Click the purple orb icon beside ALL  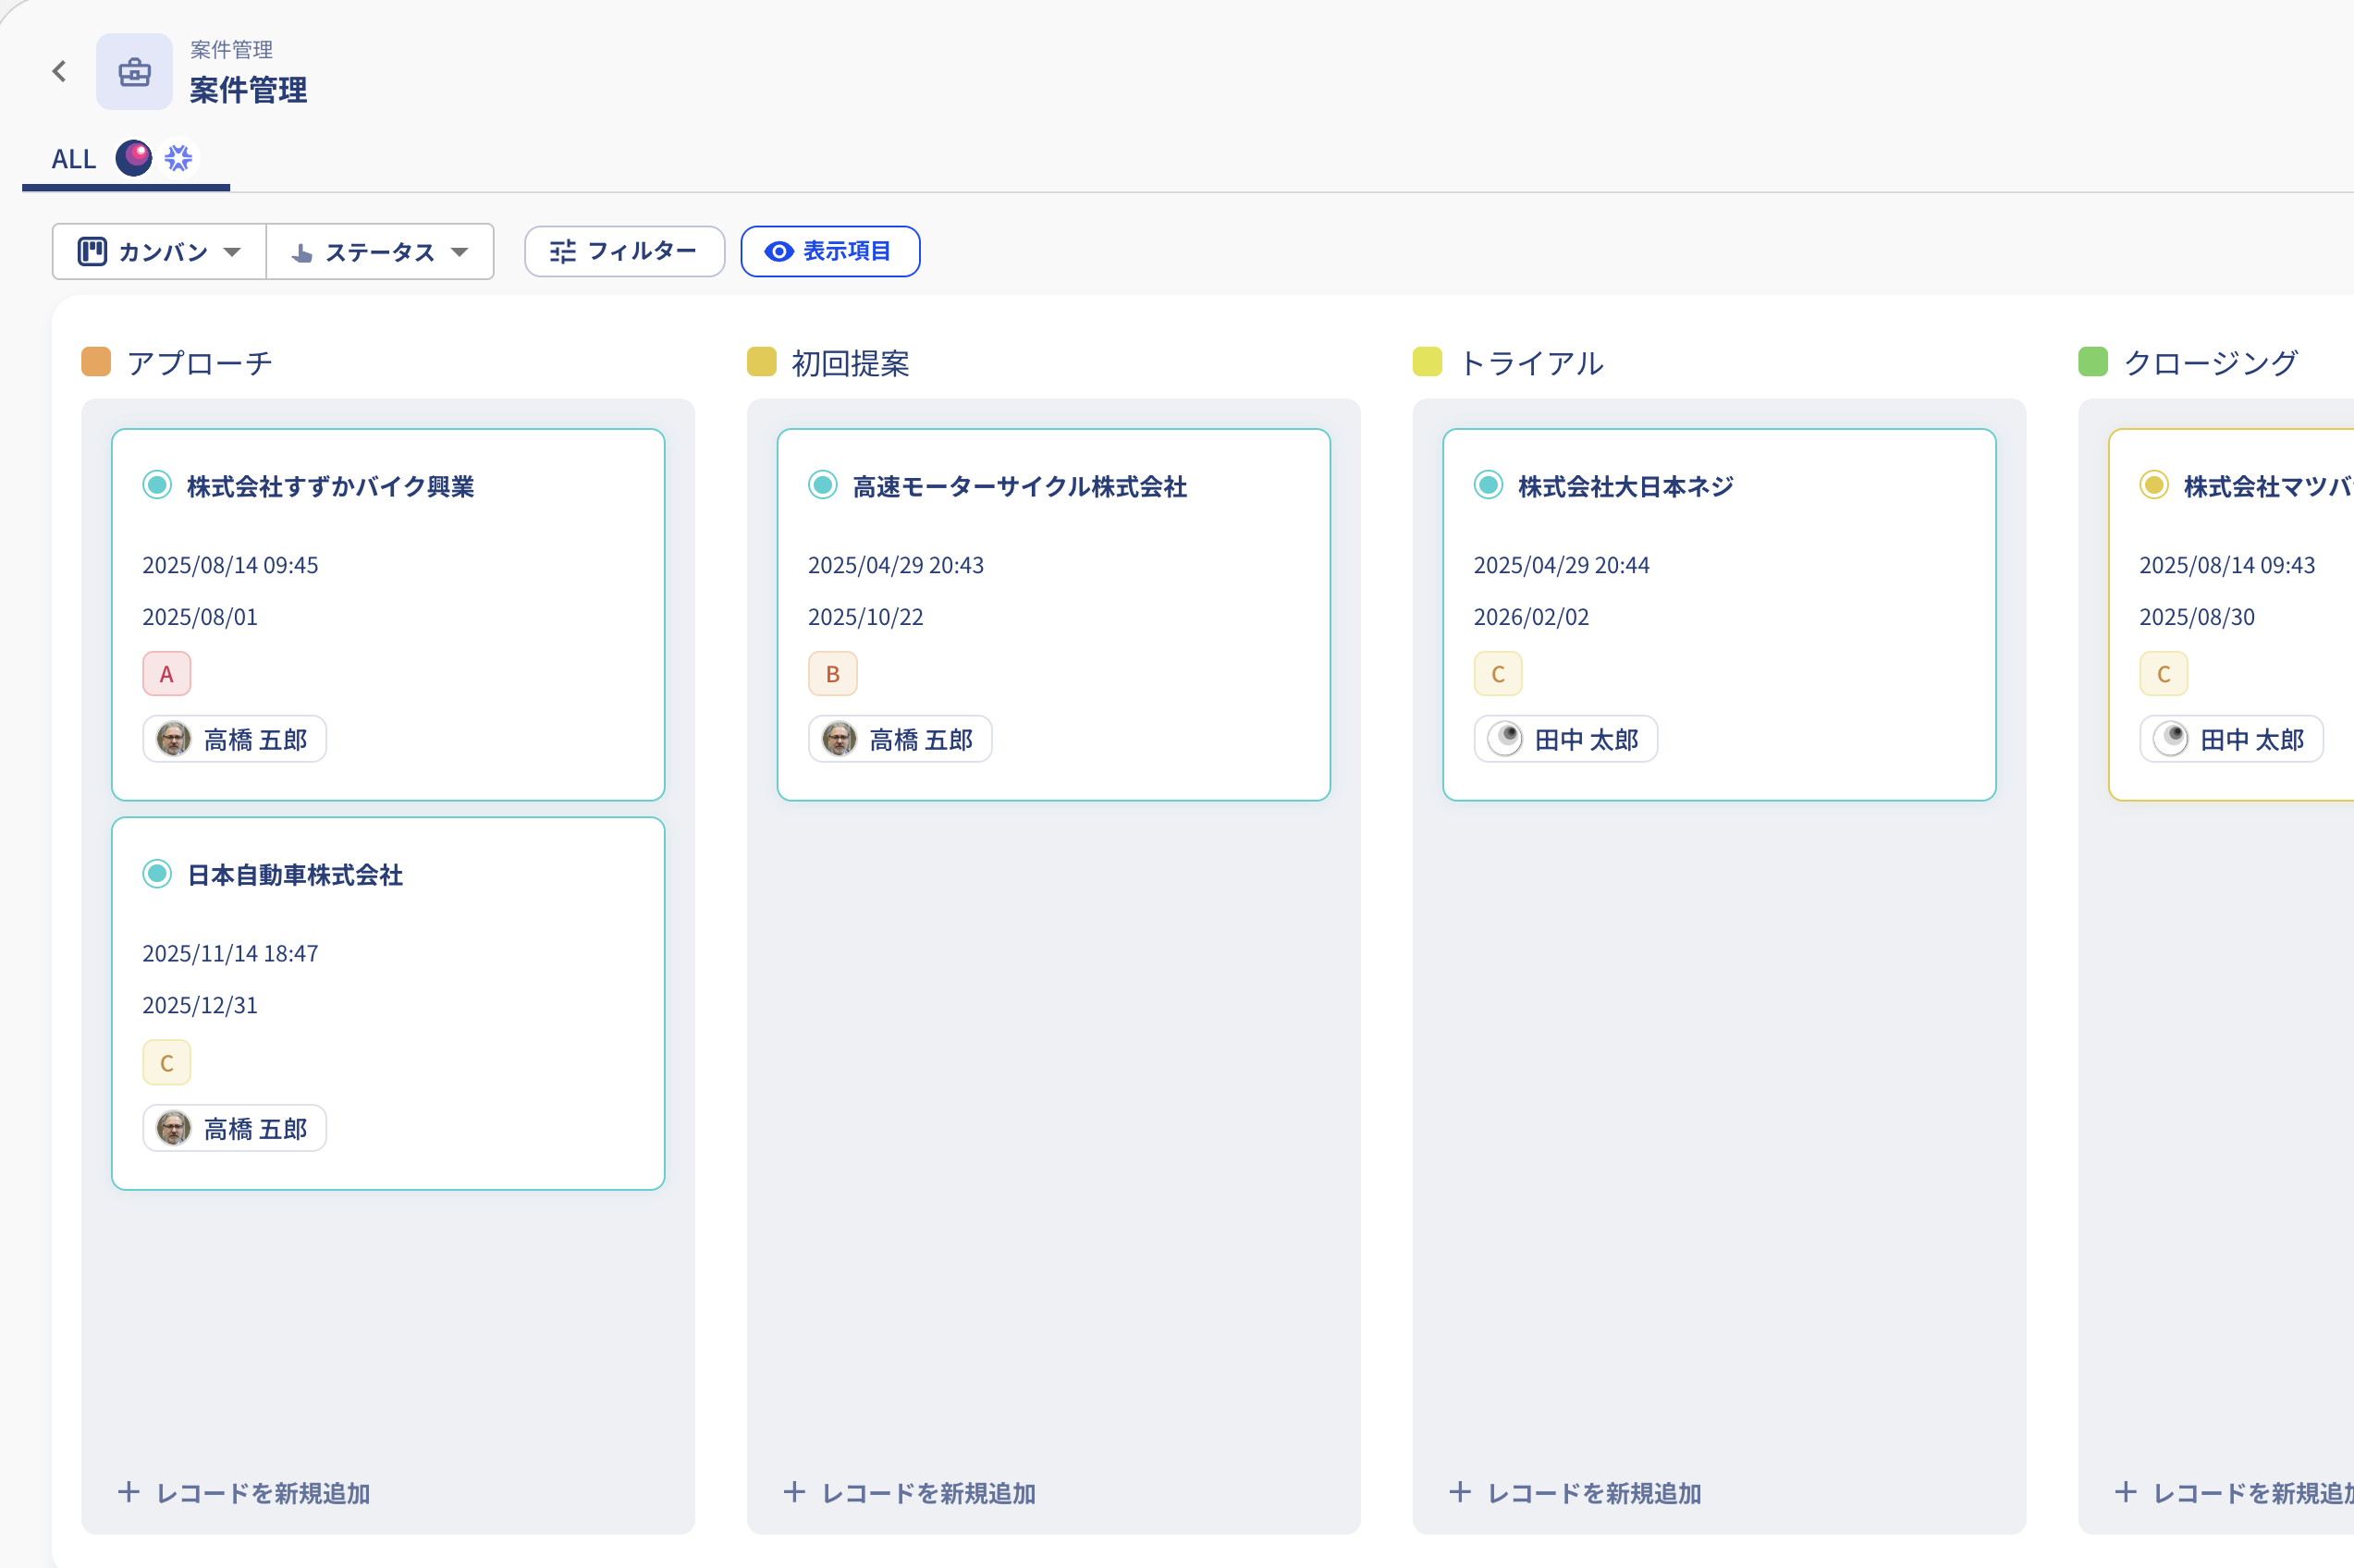coord(133,157)
